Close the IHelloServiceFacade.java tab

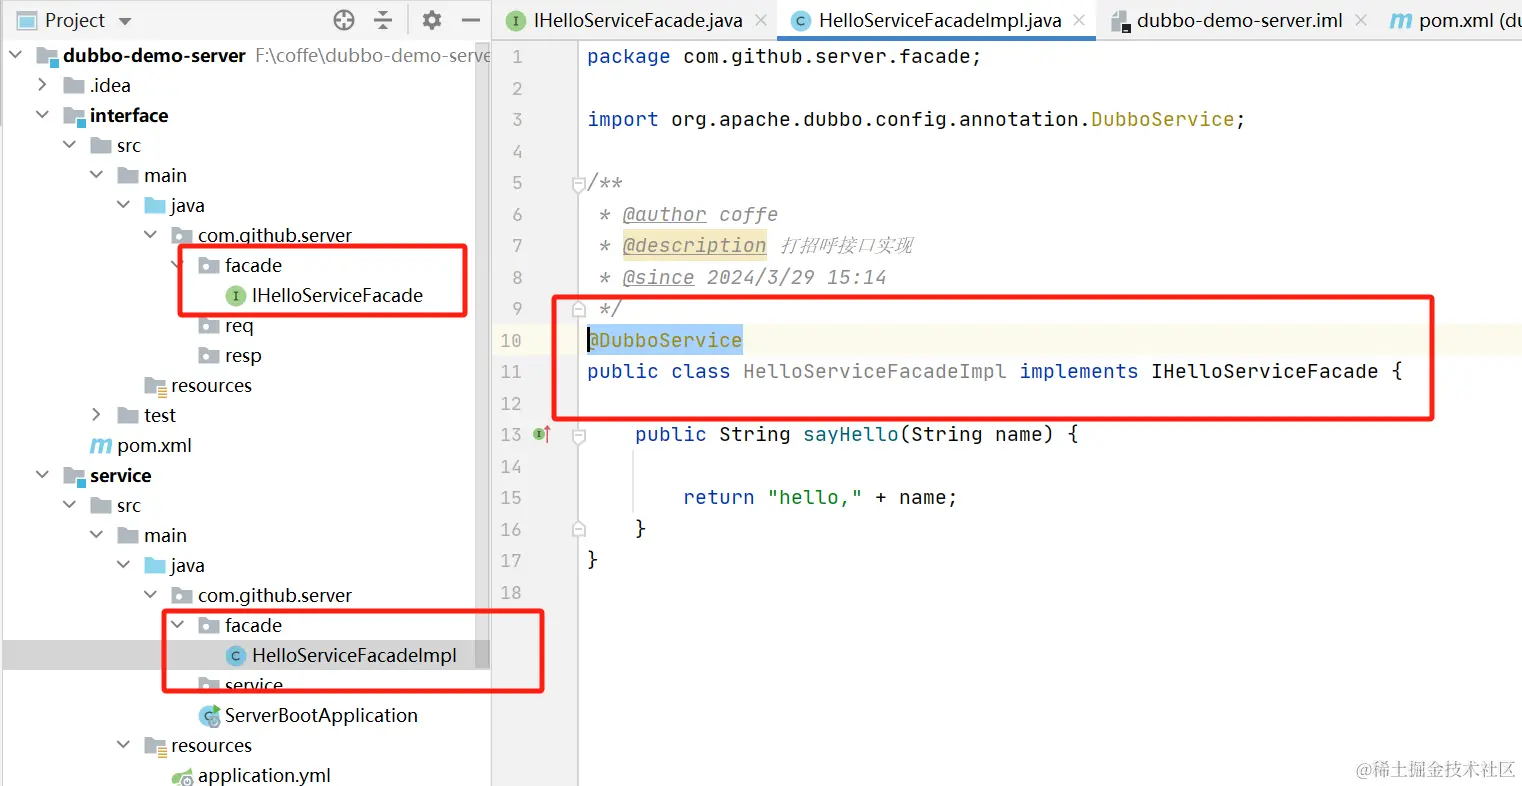(761, 20)
